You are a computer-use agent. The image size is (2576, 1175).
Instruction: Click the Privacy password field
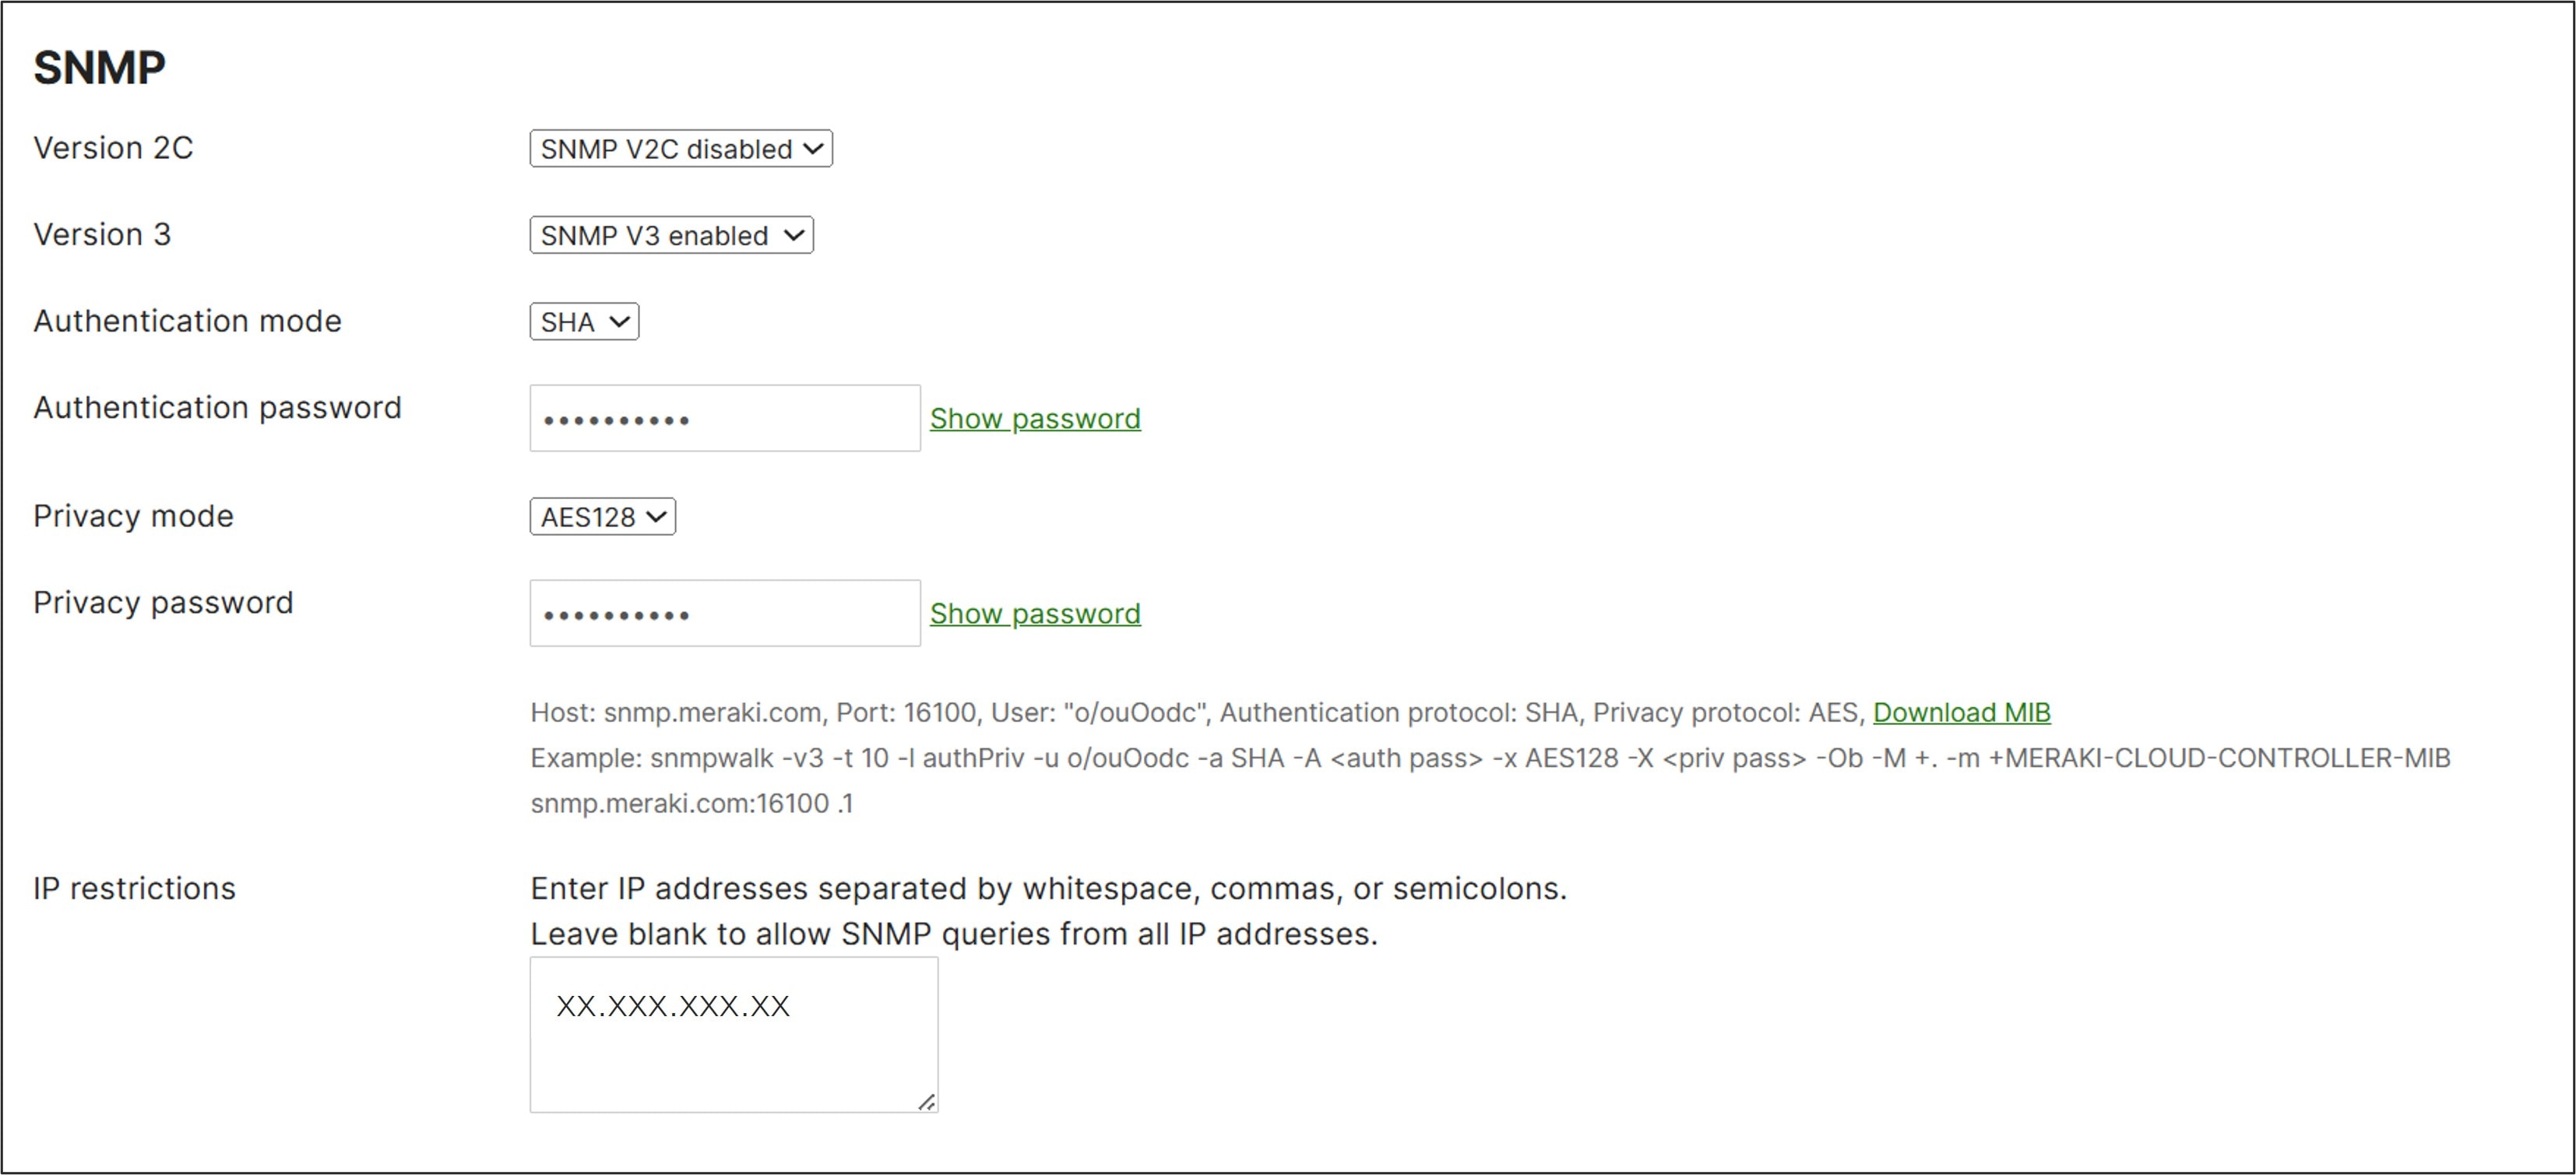click(x=725, y=613)
